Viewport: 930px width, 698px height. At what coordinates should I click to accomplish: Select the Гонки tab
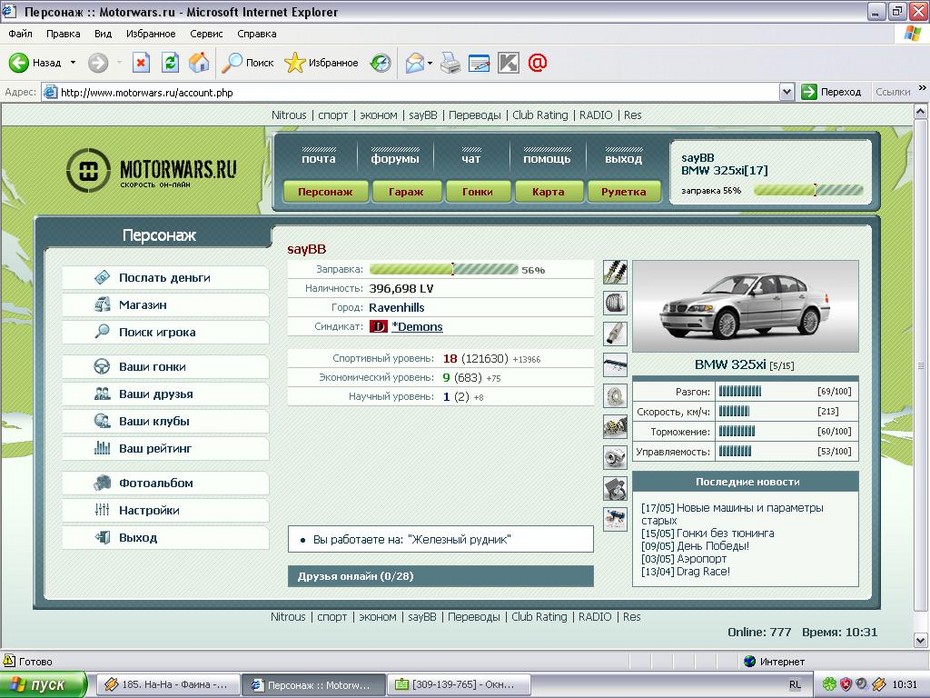coord(477,192)
